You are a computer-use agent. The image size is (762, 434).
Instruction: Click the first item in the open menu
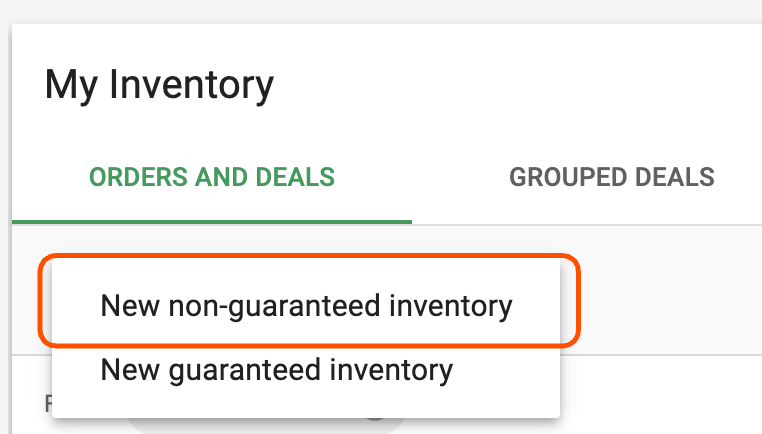coord(306,305)
